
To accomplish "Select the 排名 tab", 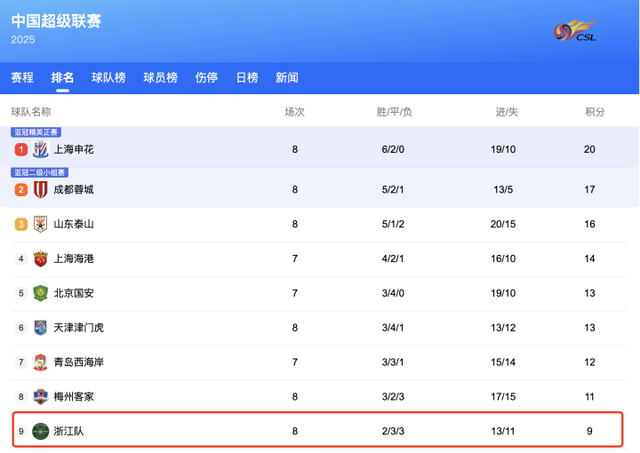I will point(62,78).
